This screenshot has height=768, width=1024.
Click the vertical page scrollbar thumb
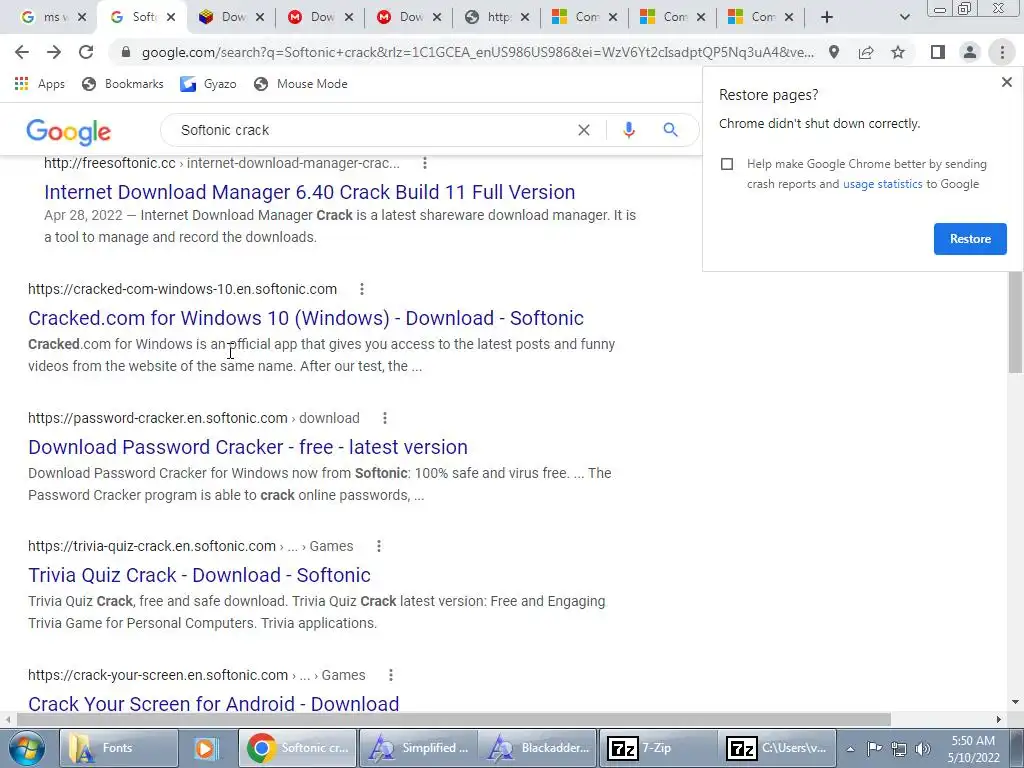[x=1015, y=322]
